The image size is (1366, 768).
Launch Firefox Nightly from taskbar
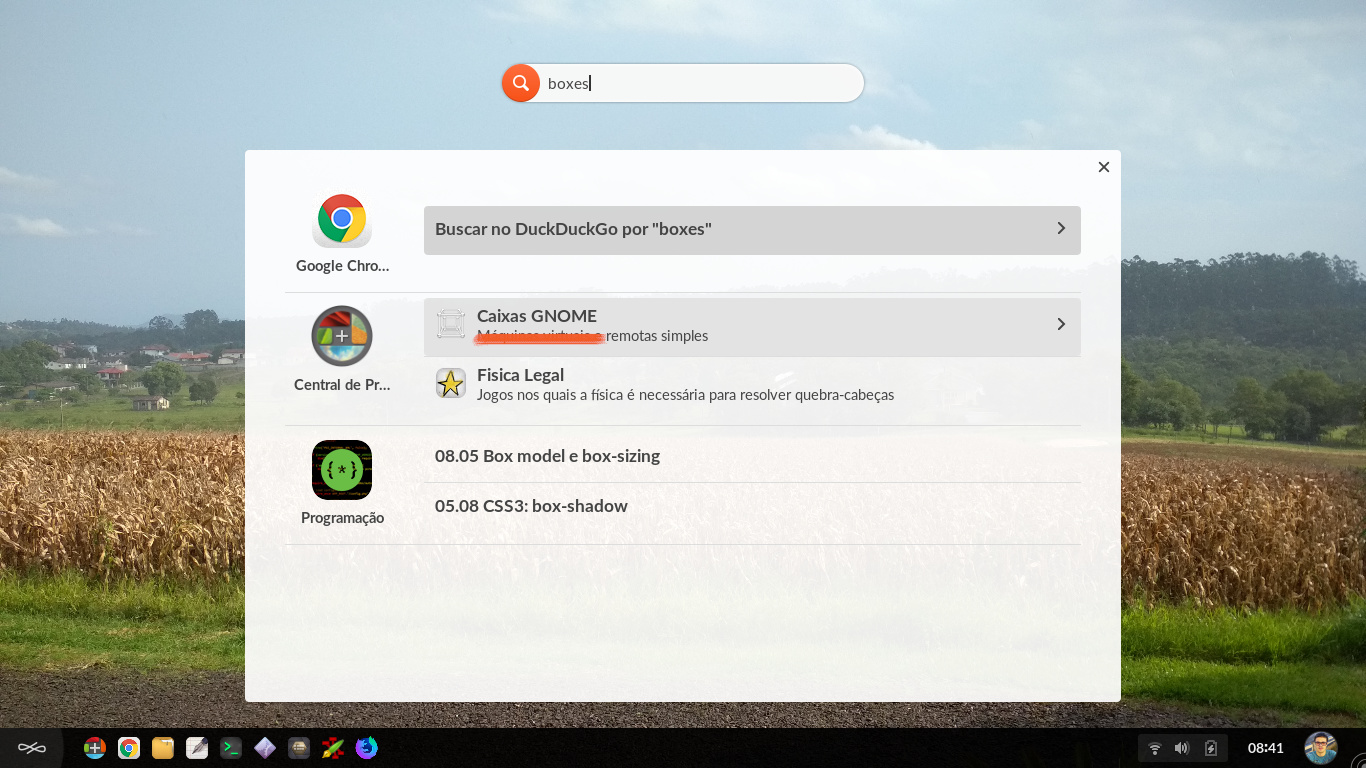coord(367,748)
